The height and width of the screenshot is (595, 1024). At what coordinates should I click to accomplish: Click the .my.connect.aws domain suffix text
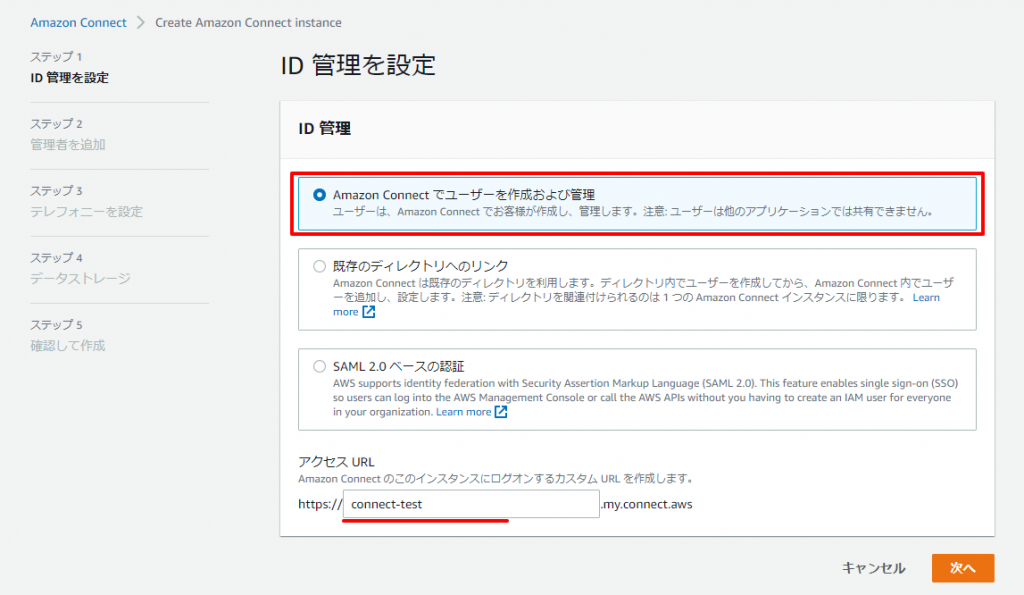[647, 504]
